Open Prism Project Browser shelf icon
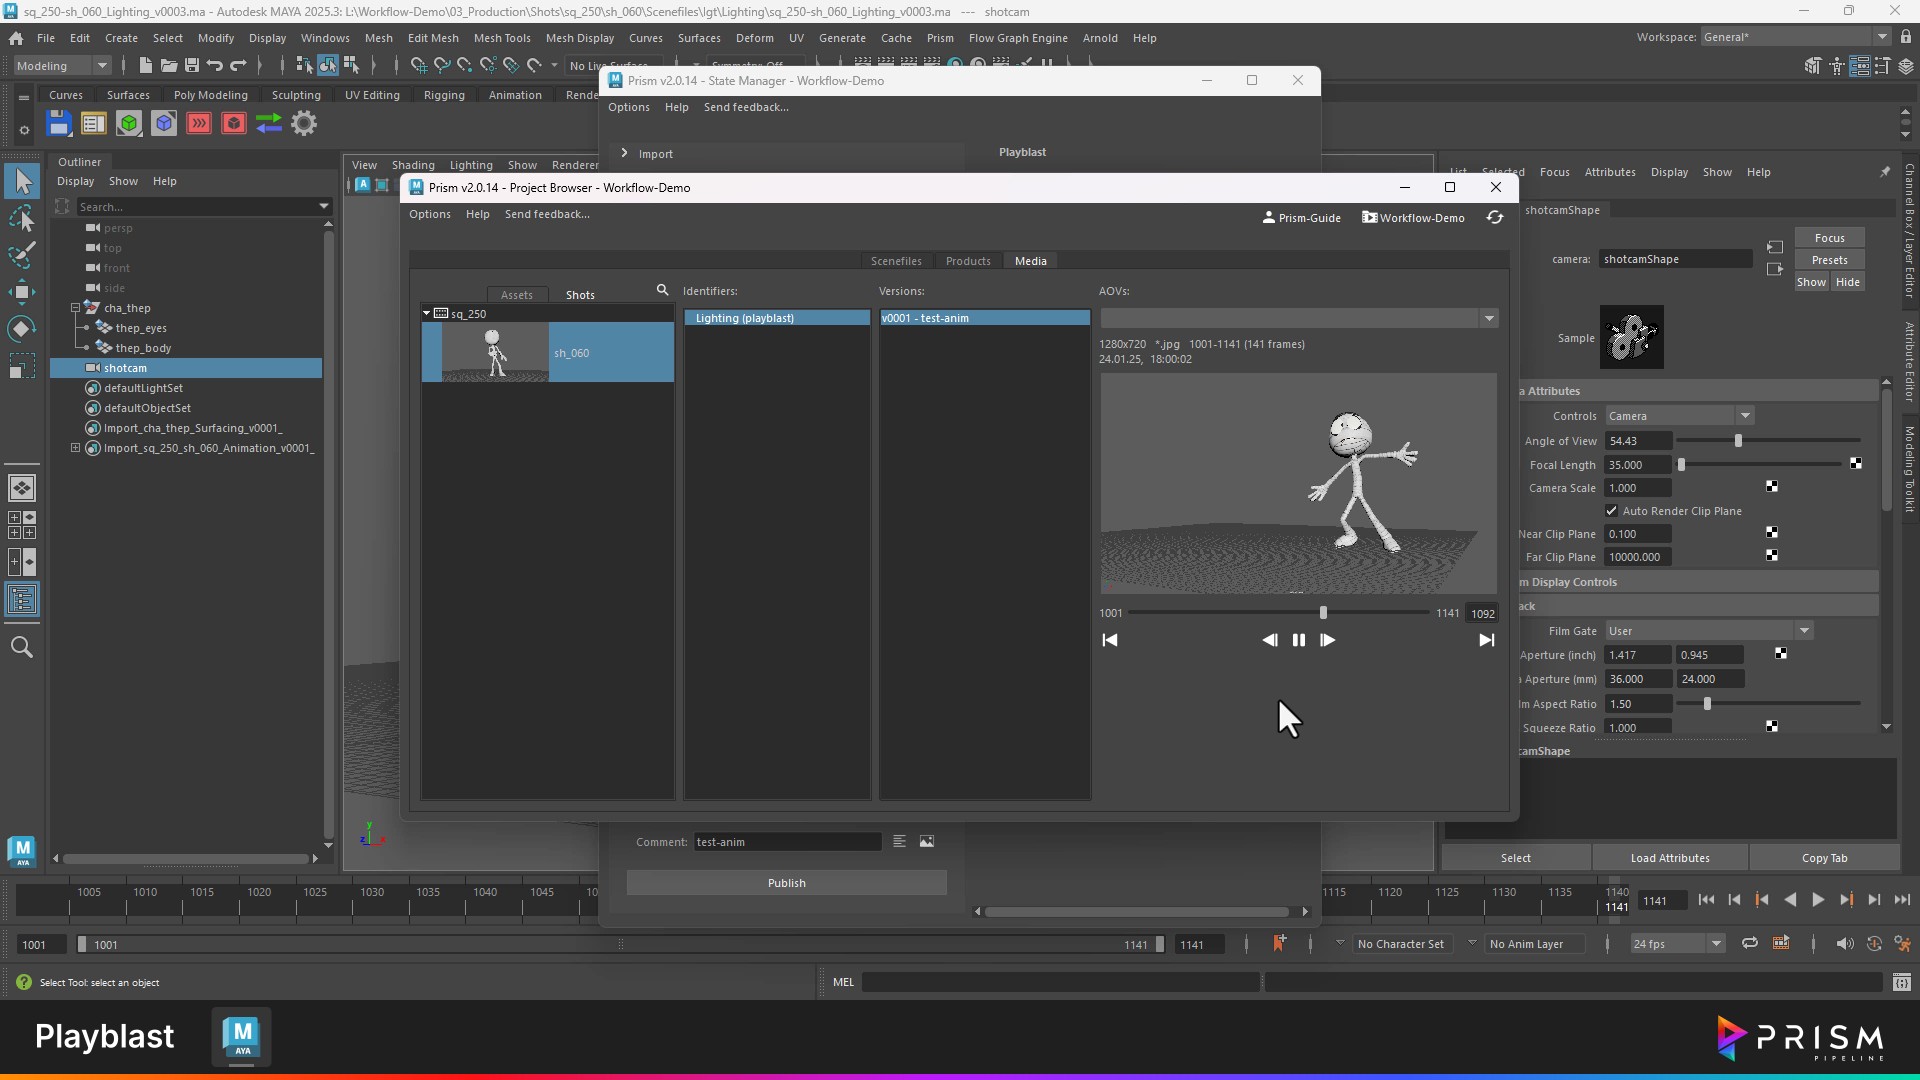Image resolution: width=1920 pixels, height=1080 pixels. [94, 124]
